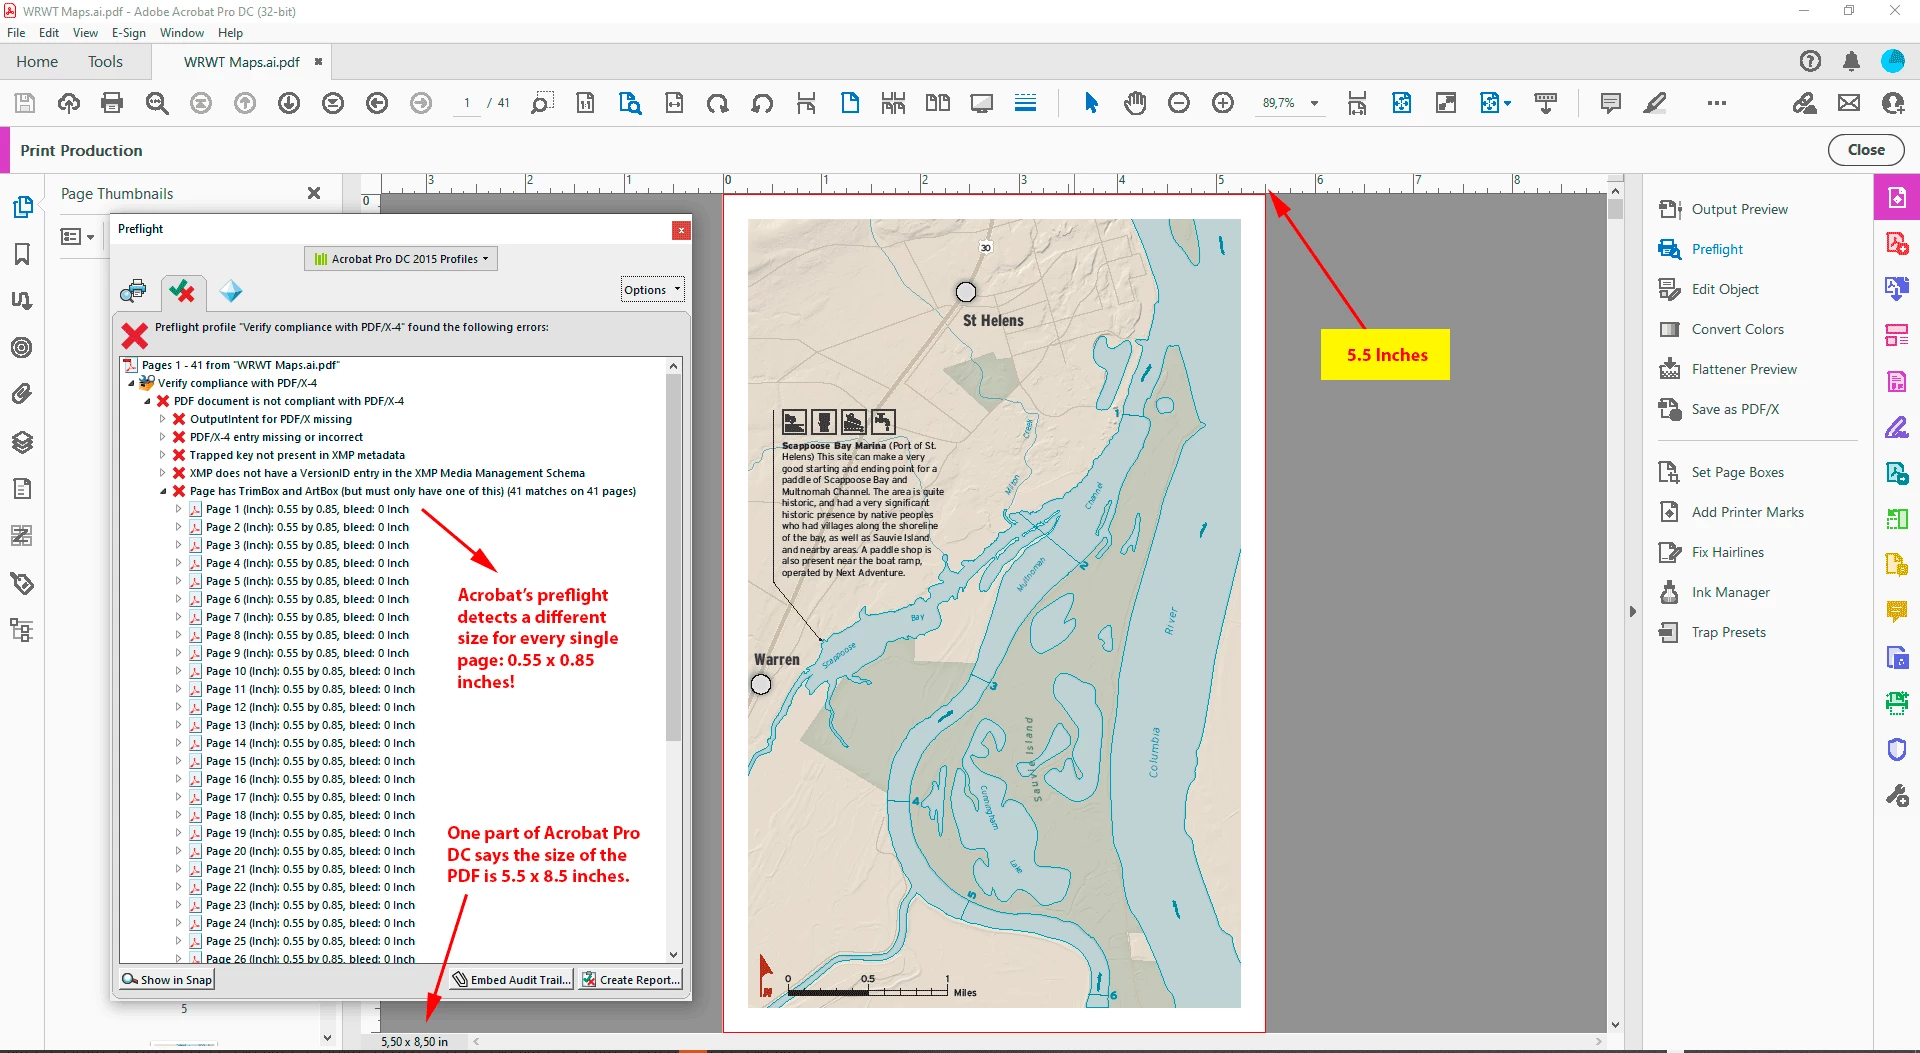This screenshot has width=1920, height=1053.
Task: Click the upload to cloud icon
Action: [x=69, y=103]
